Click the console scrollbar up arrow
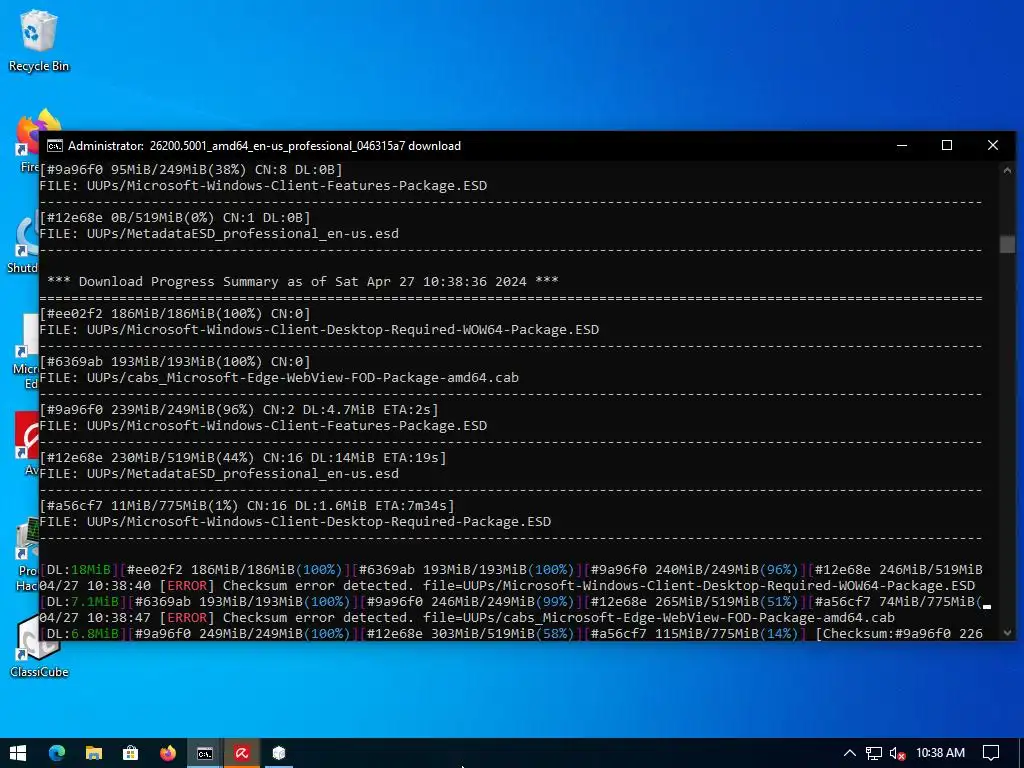Screen dimensions: 1024x768 [1007, 170]
